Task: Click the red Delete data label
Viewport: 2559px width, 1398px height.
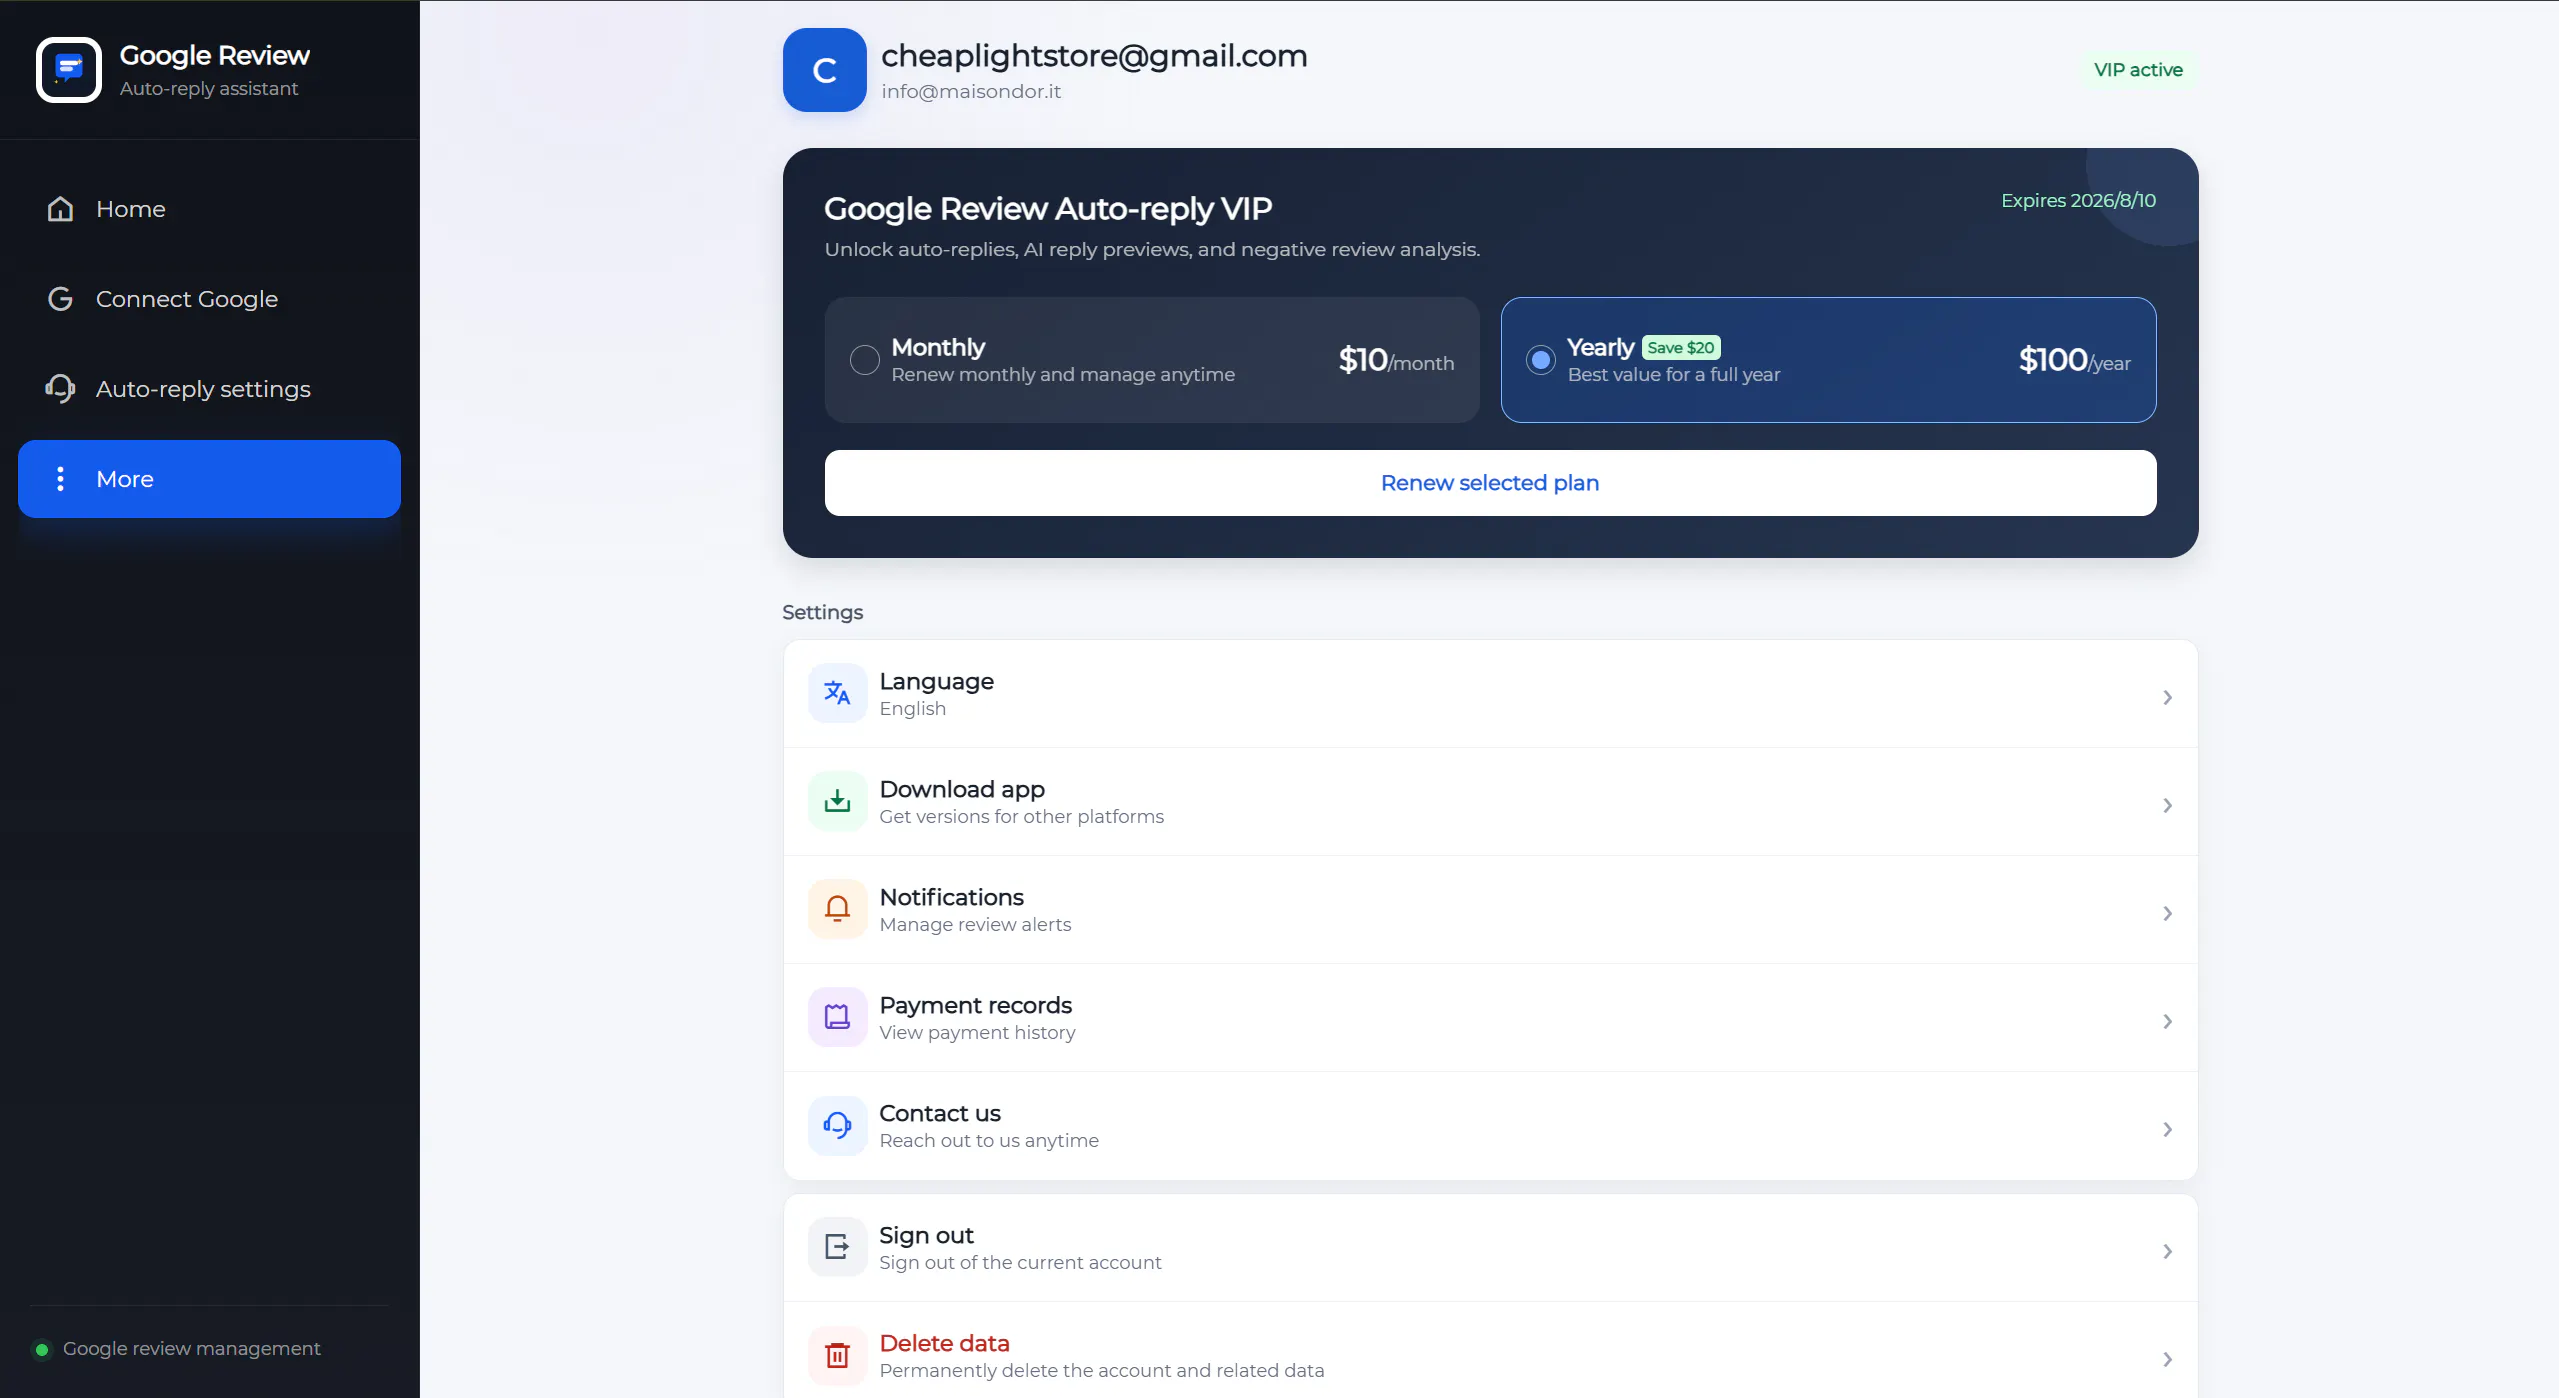Action: click(944, 1343)
